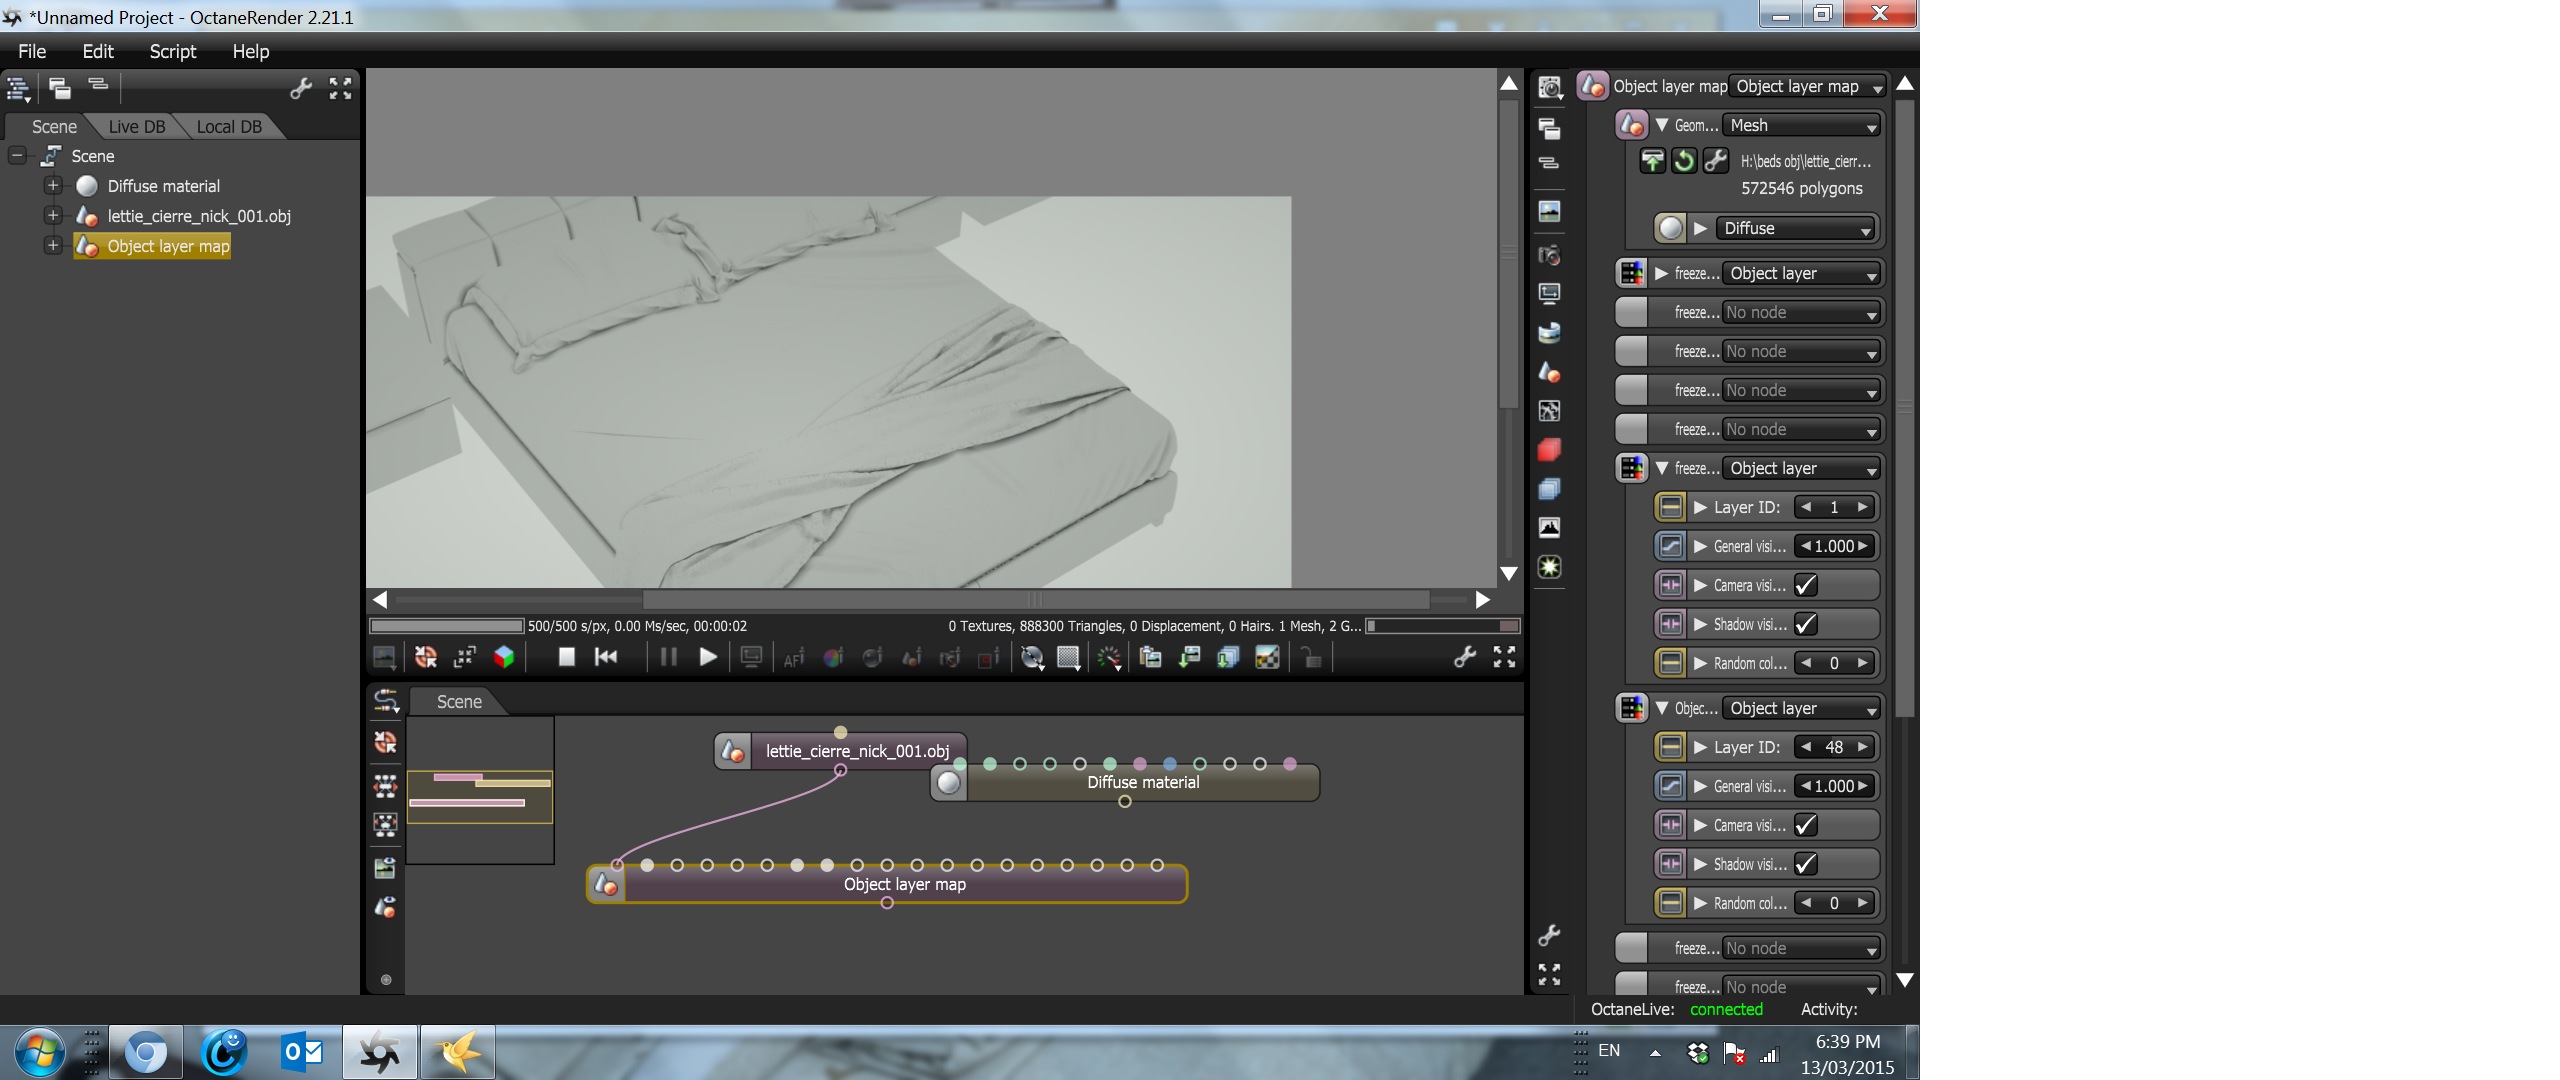Click the restart render icon
The height and width of the screenshot is (1080, 2560).
click(x=606, y=657)
